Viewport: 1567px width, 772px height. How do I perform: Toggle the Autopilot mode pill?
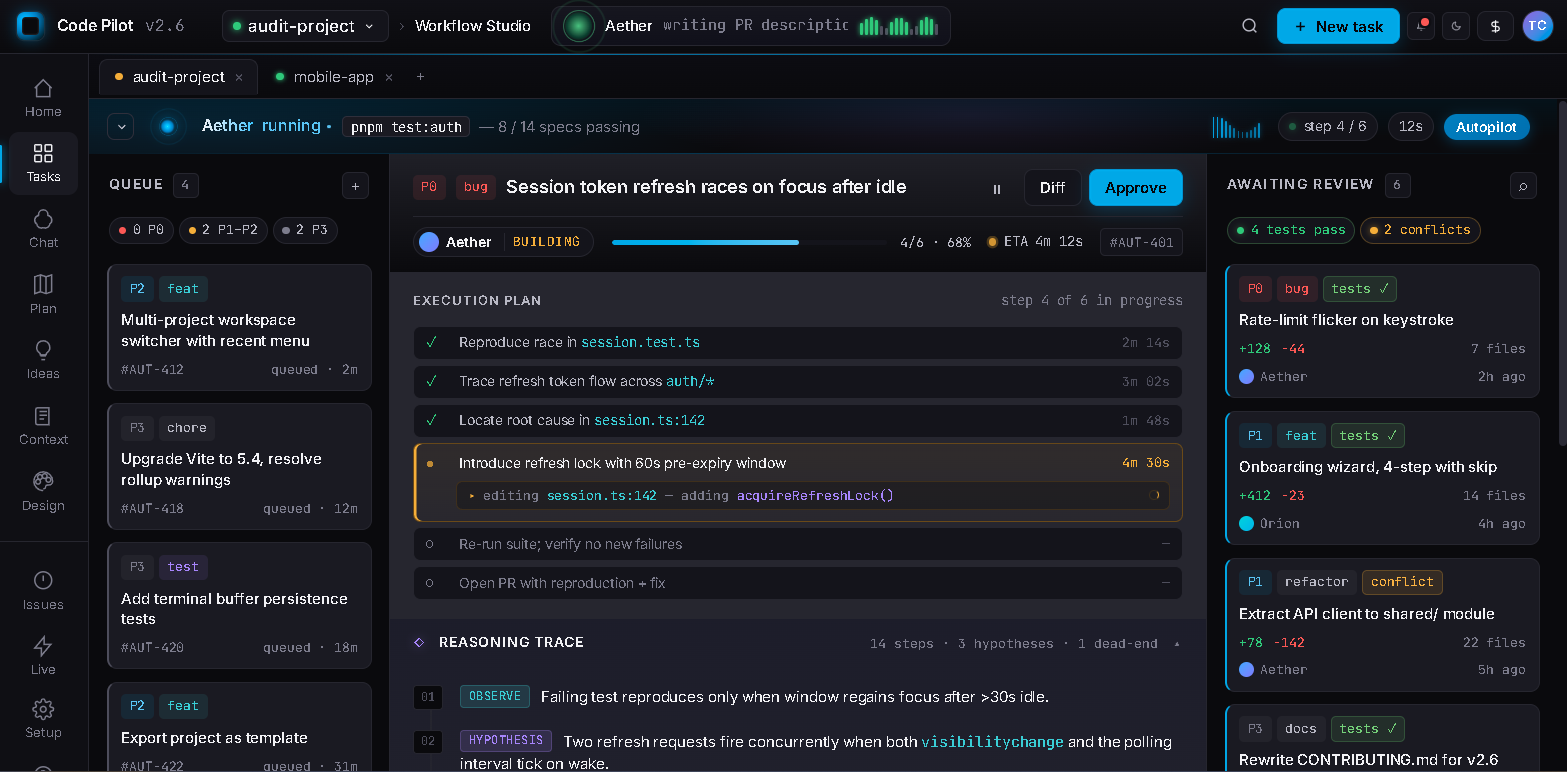click(1486, 127)
